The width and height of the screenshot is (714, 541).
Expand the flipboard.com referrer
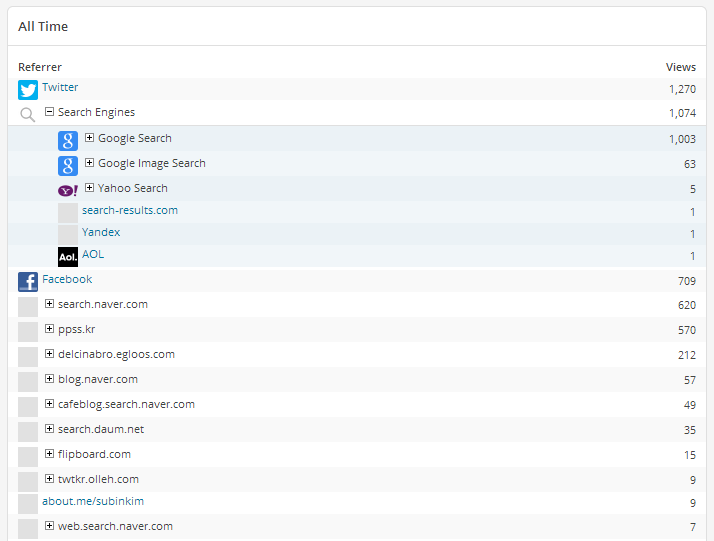coord(49,454)
